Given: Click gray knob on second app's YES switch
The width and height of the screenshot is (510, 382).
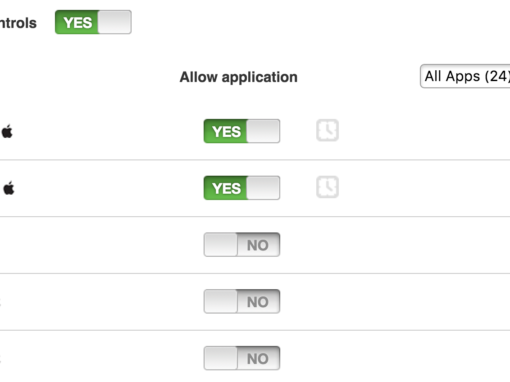Looking at the screenshot, I should pos(263,188).
